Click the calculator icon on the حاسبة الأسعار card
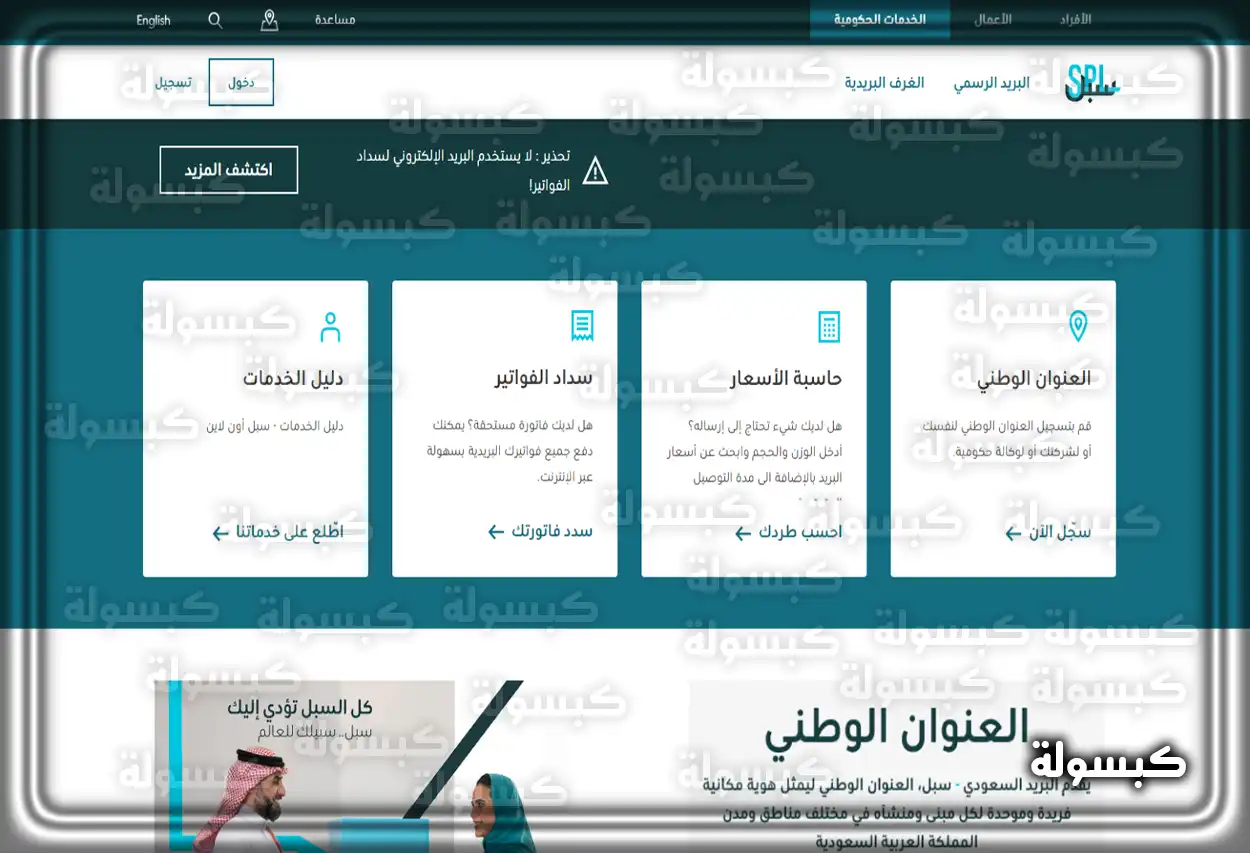Viewport: 1250px width, 853px height. 829,325
